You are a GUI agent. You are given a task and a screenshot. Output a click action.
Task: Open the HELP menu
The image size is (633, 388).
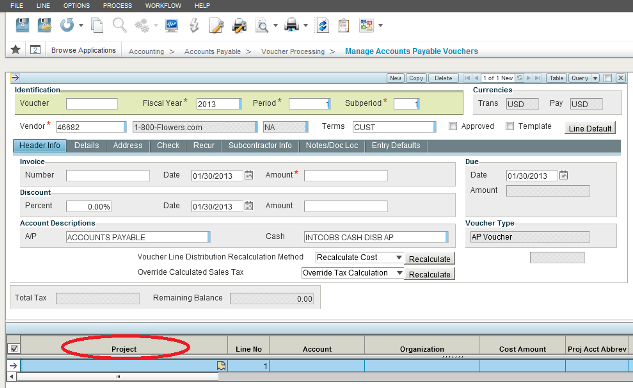(202, 6)
